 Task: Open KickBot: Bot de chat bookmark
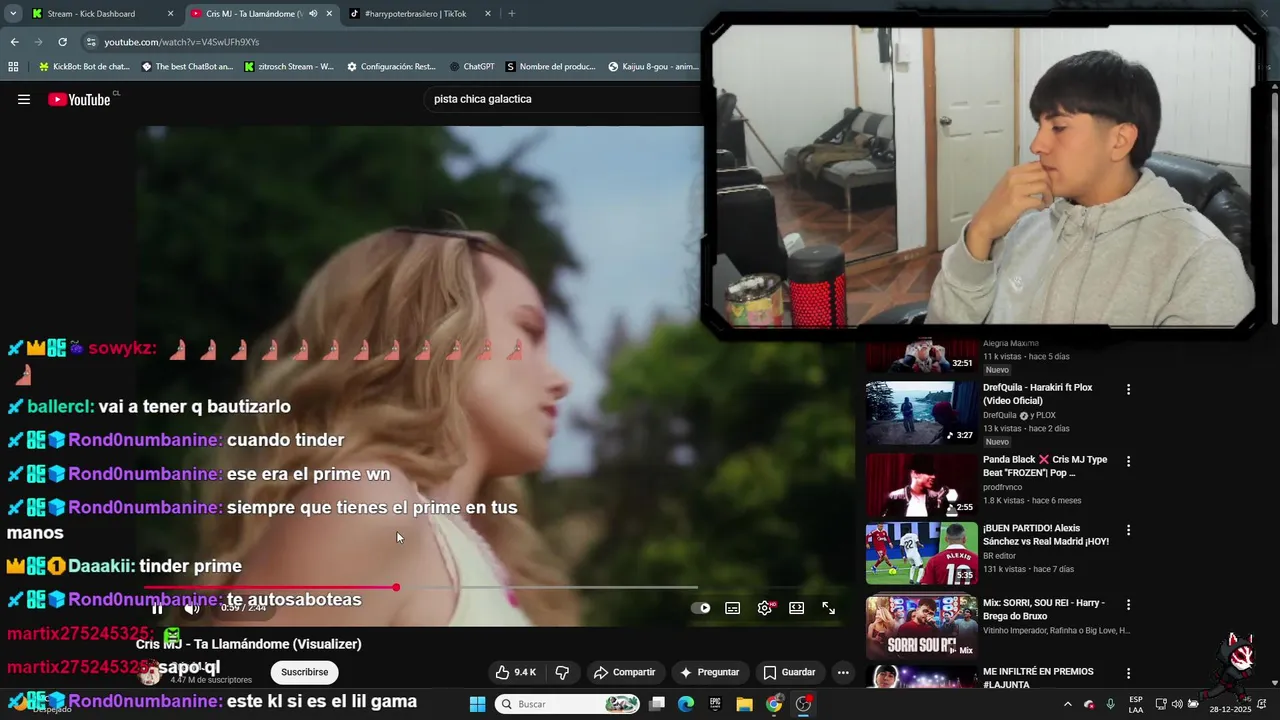[84, 67]
